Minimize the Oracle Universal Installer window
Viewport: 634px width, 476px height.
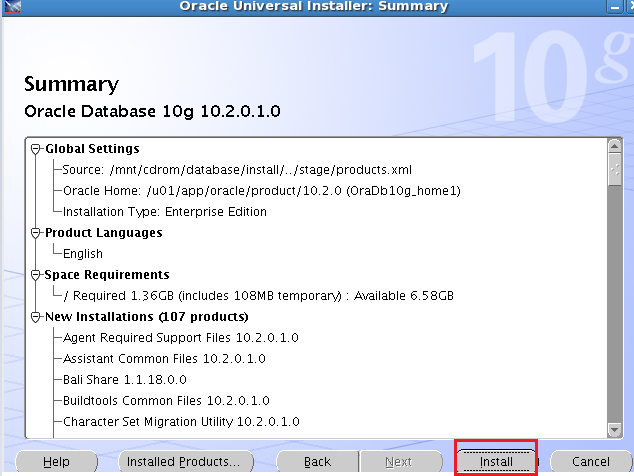pos(615,7)
